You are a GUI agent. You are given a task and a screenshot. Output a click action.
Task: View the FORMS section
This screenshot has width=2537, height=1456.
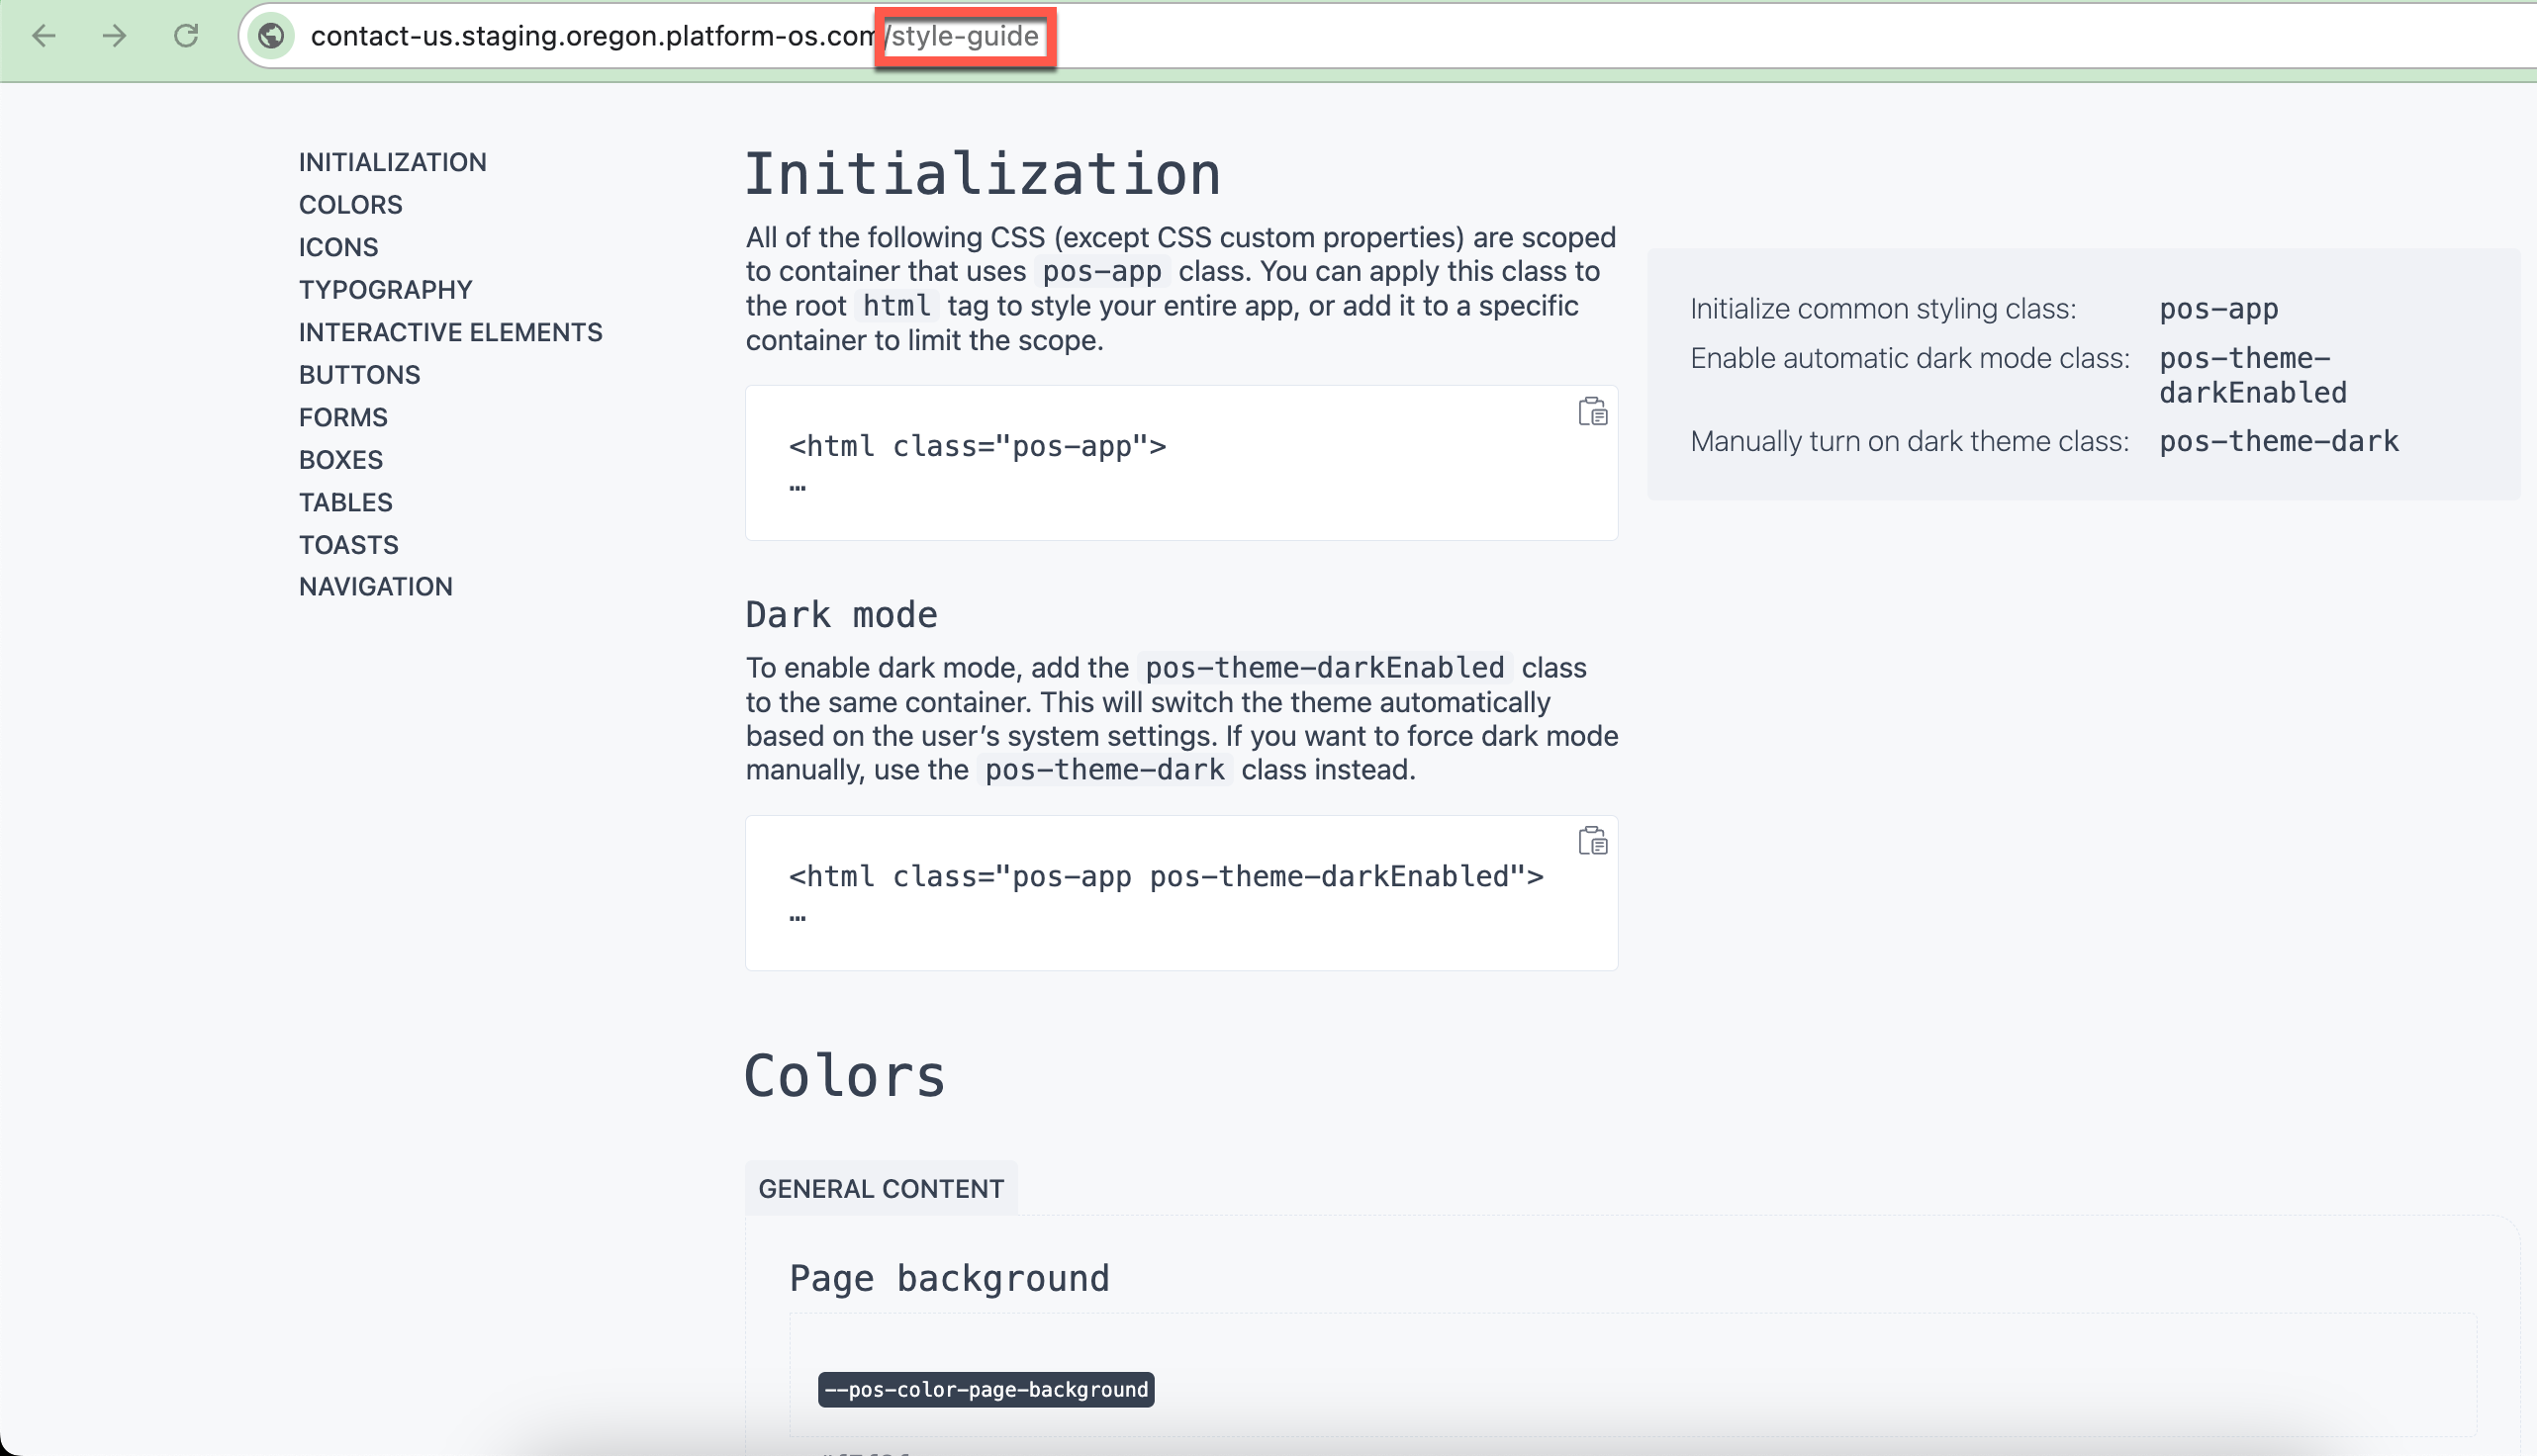(x=343, y=417)
